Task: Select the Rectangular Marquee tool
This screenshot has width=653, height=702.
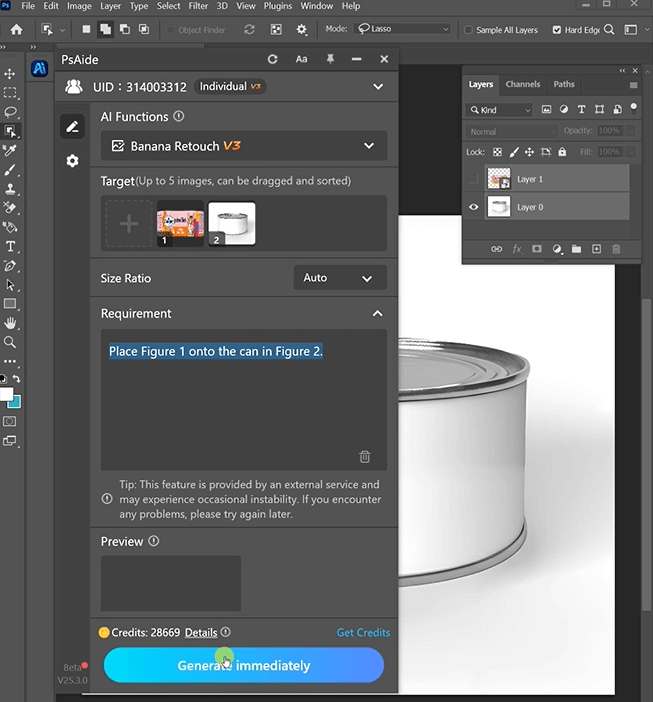Action: click(x=10, y=93)
